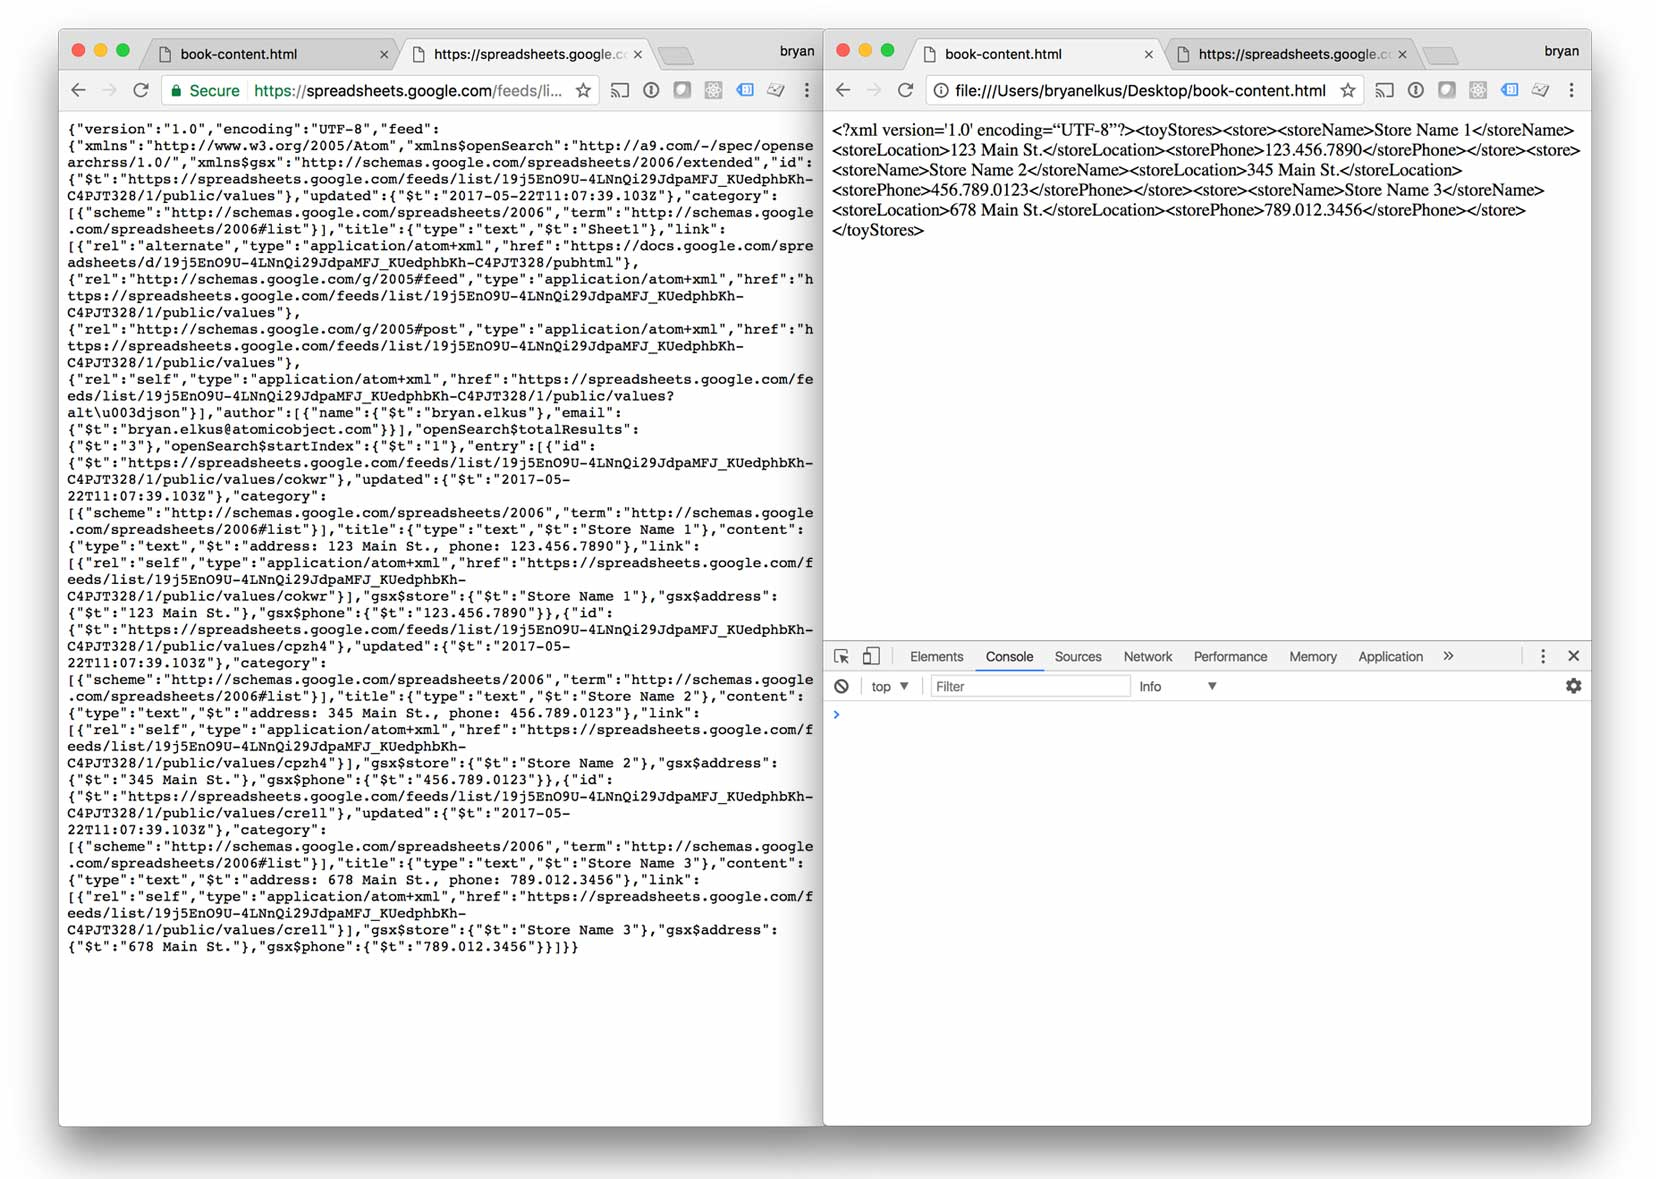Screen dimensions: 1656x1179
Task: Open the Sources tab in DevTools
Action: [x=1078, y=657]
